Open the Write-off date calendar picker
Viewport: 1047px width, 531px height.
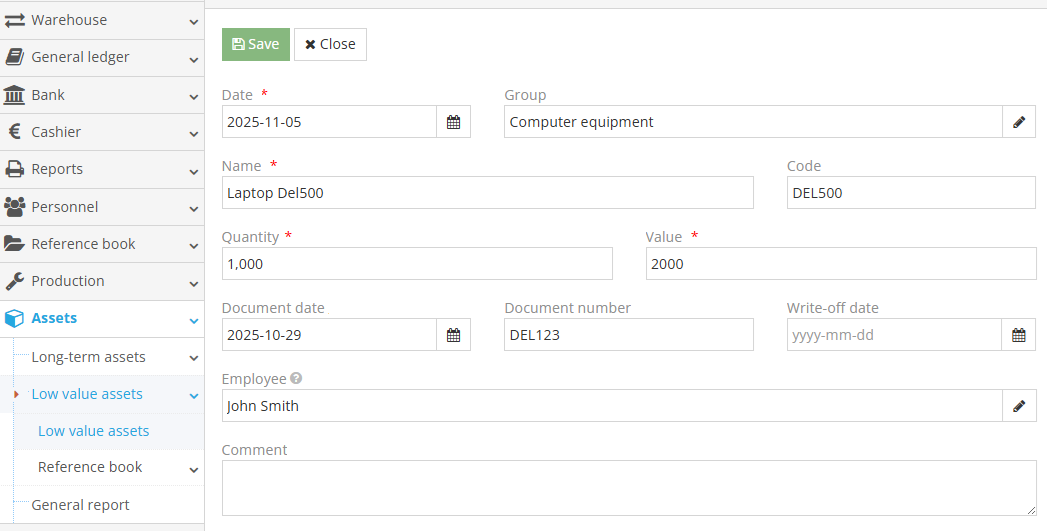tap(1018, 335)
